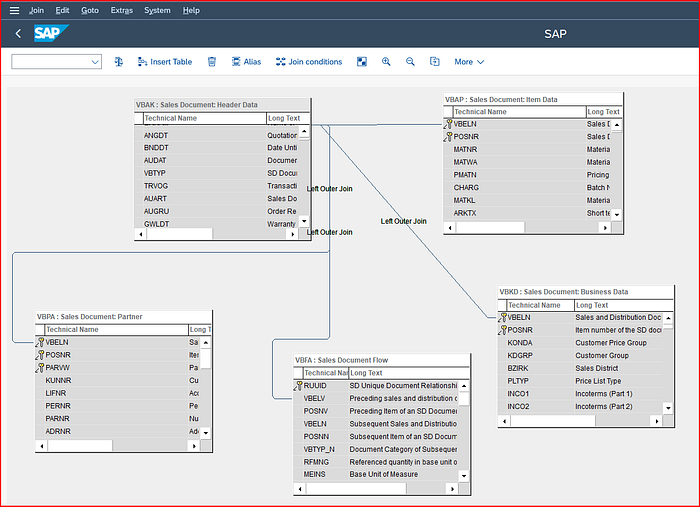Click scroll-right arrow in VBAP table
This screenshot has height=507, width=700.
click(x=605, y=228)
